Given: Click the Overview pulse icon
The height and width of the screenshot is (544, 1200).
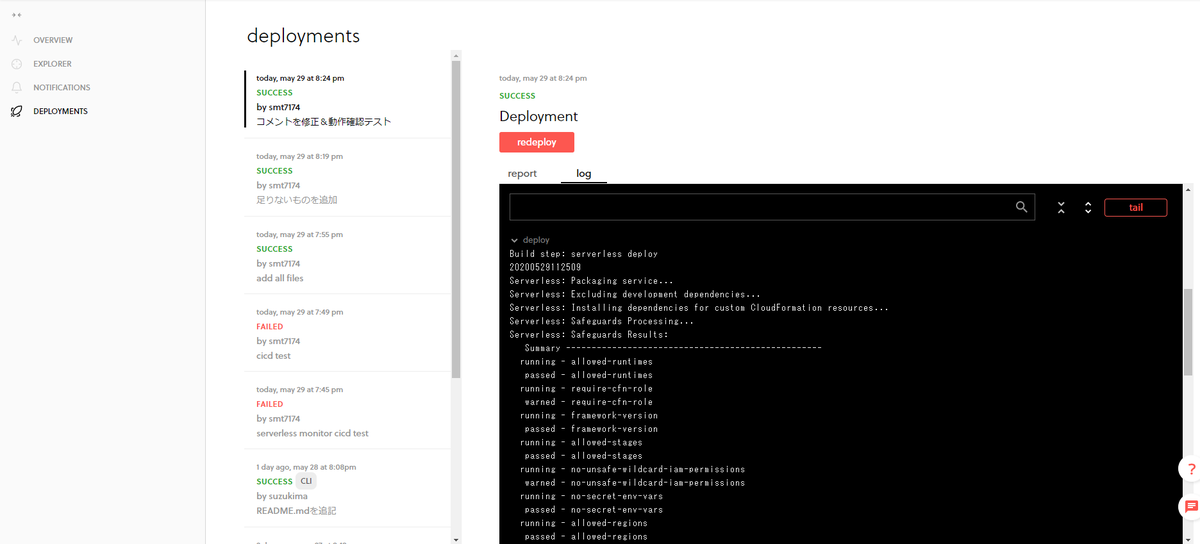Looking at the screenshot, I should [x=17, y=40].
